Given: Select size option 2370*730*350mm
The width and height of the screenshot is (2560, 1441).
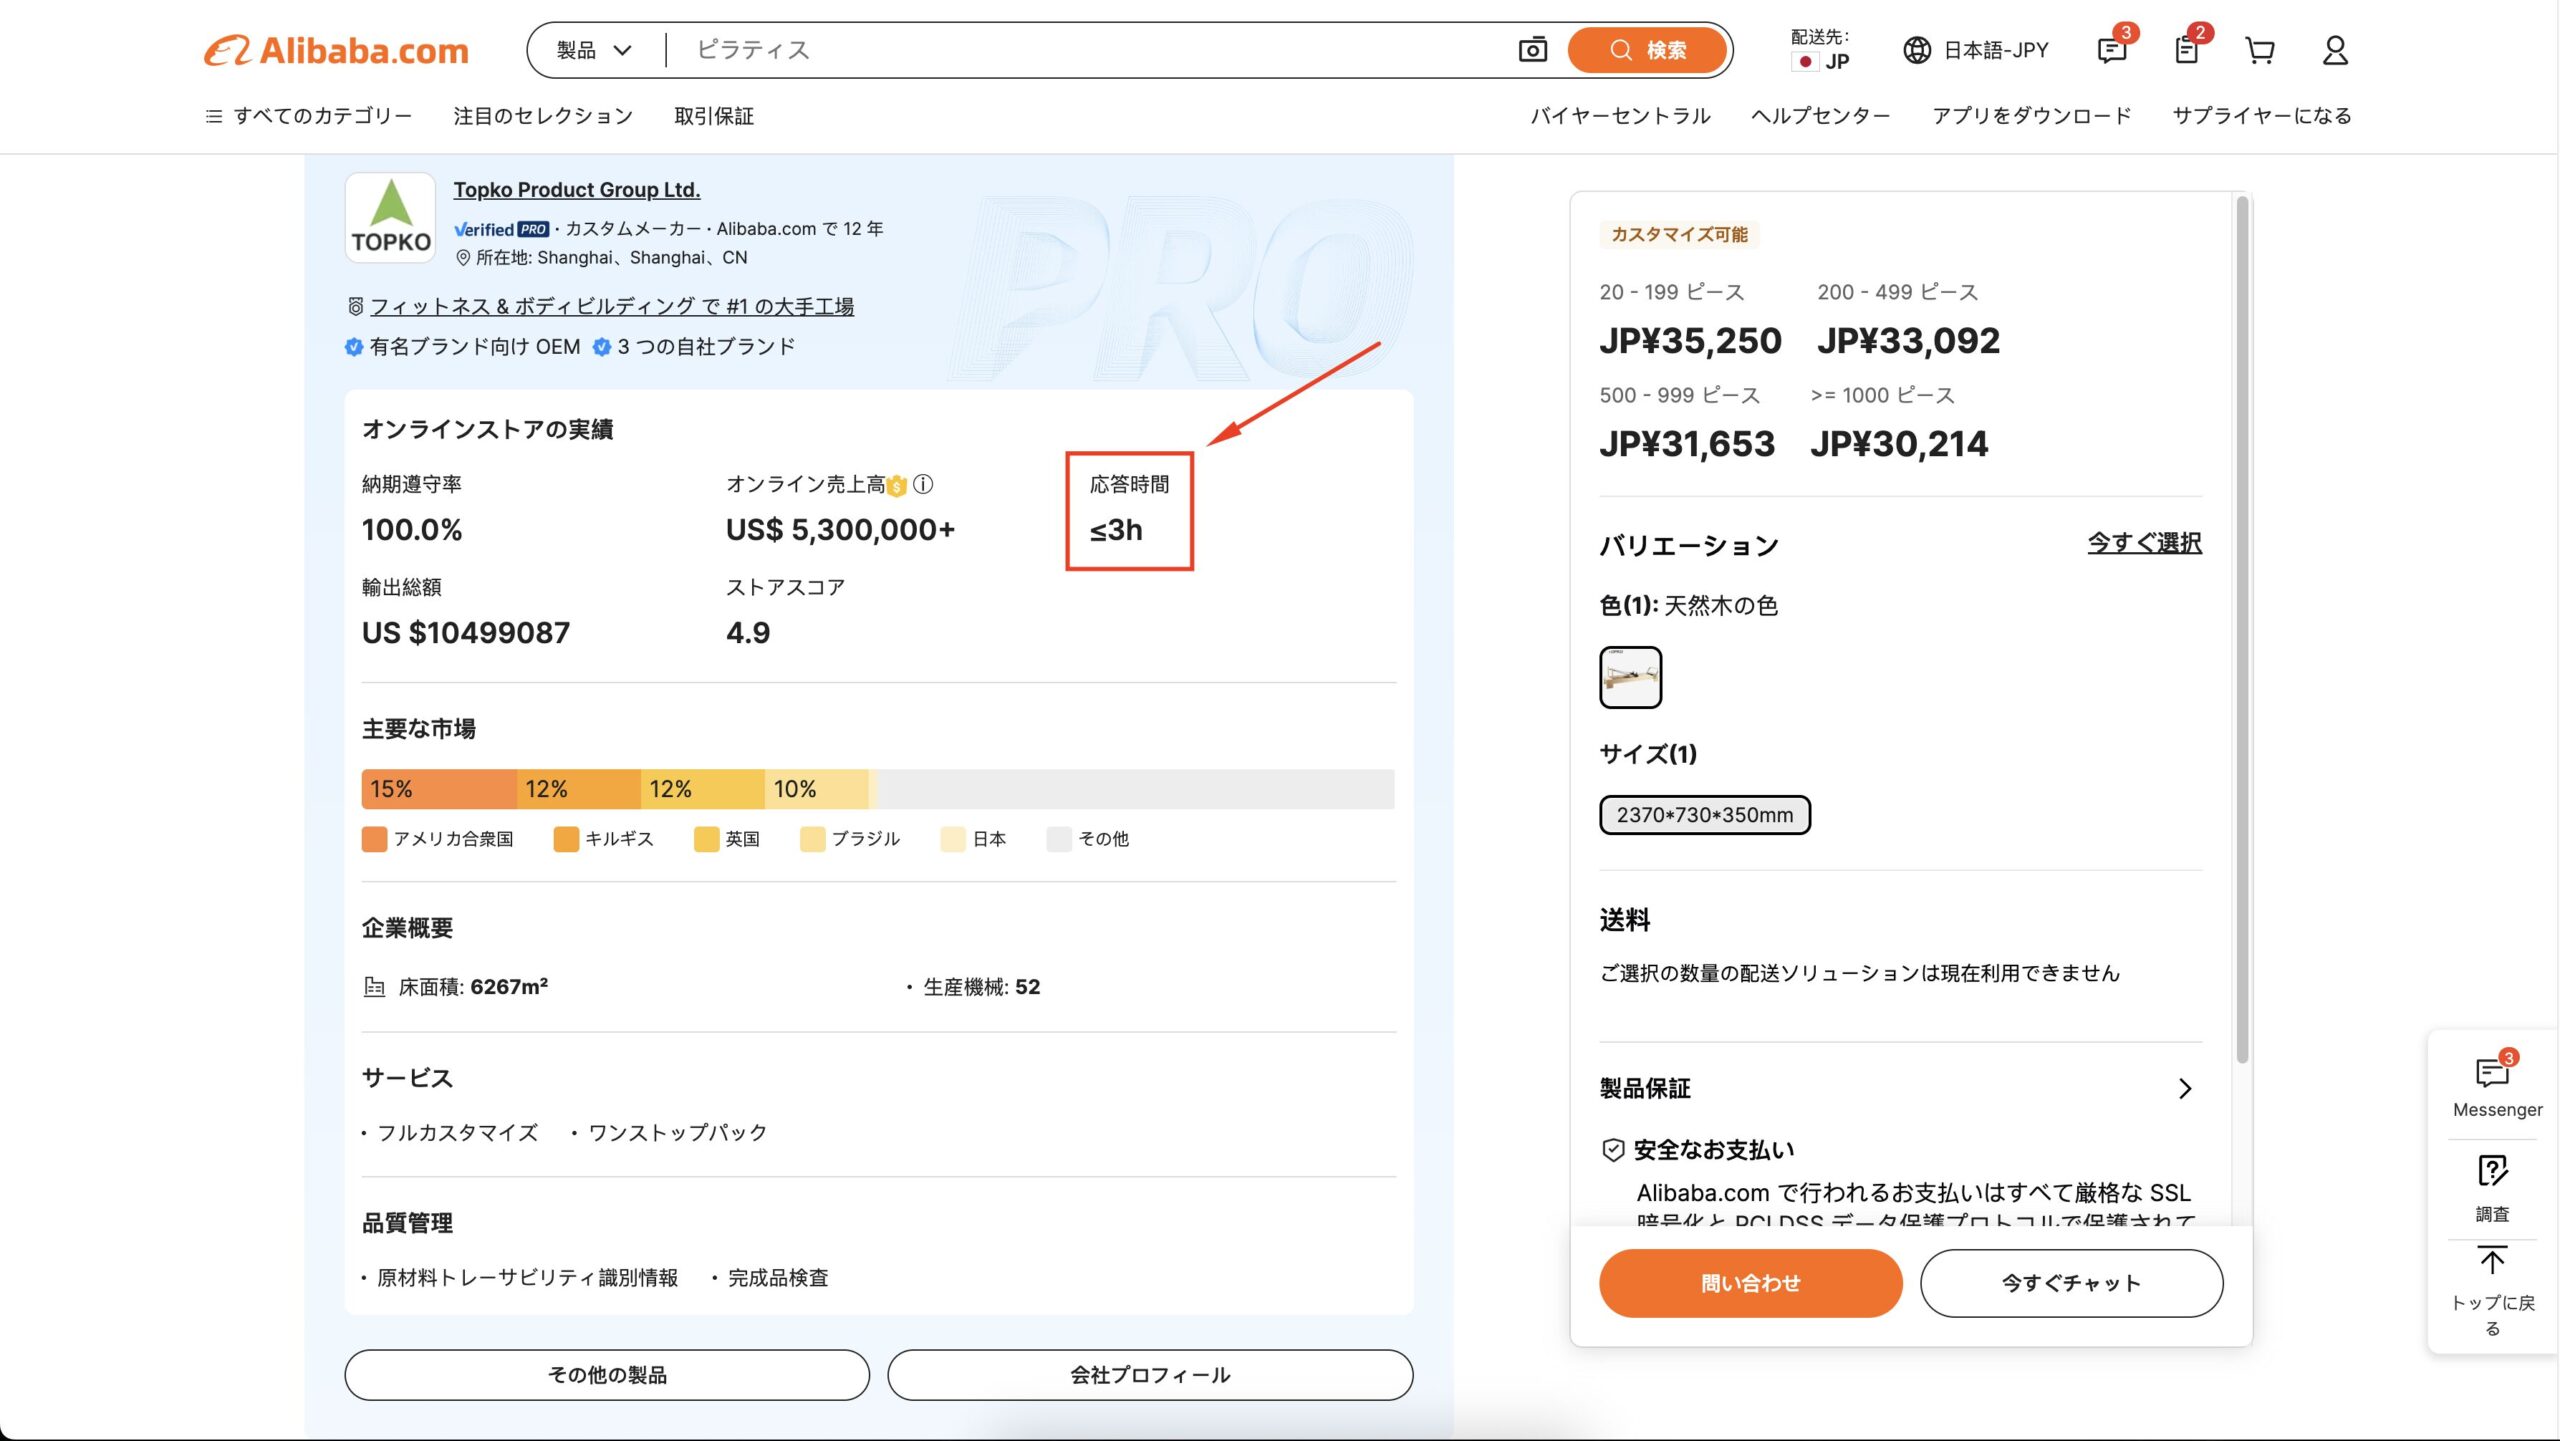Looking at the screenshot, I should (x=1705, y=815).
